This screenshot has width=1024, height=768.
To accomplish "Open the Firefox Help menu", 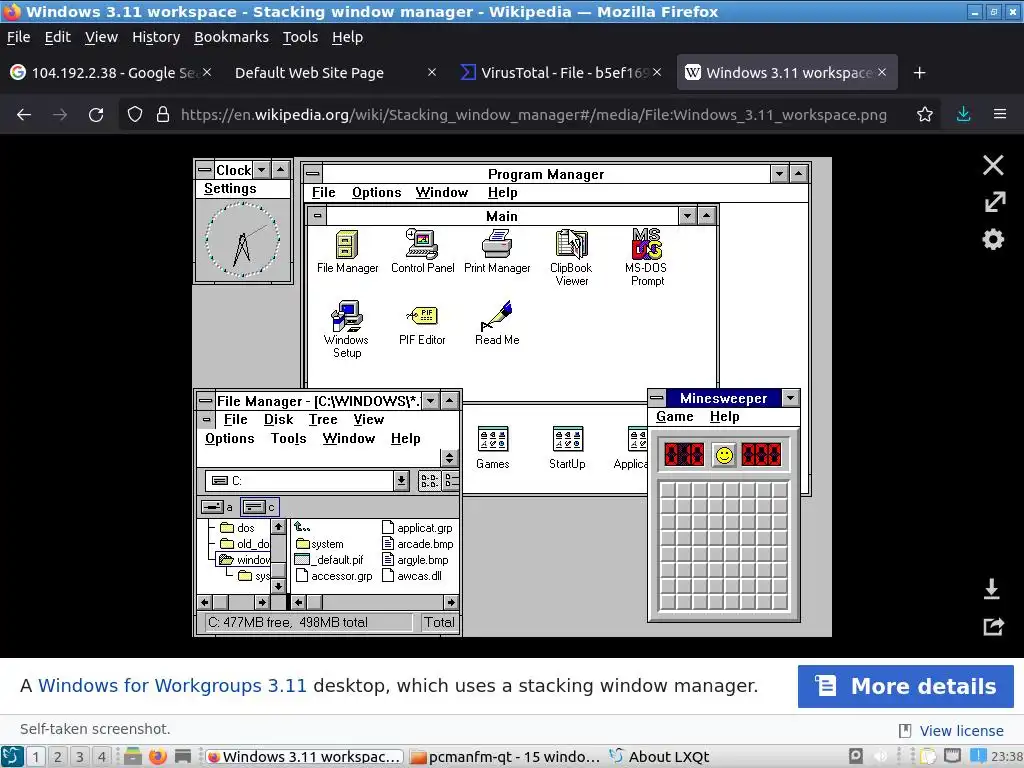I will click(347, 37).
